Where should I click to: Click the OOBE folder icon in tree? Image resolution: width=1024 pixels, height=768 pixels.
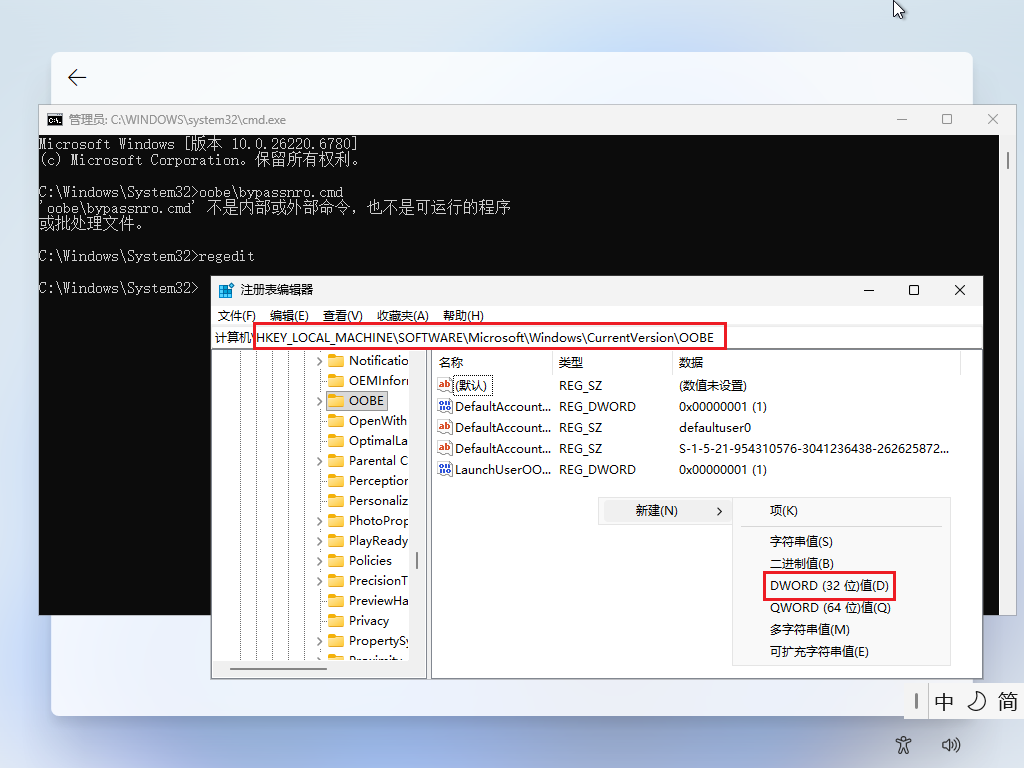pyautogui.click(x=336, y=400)
